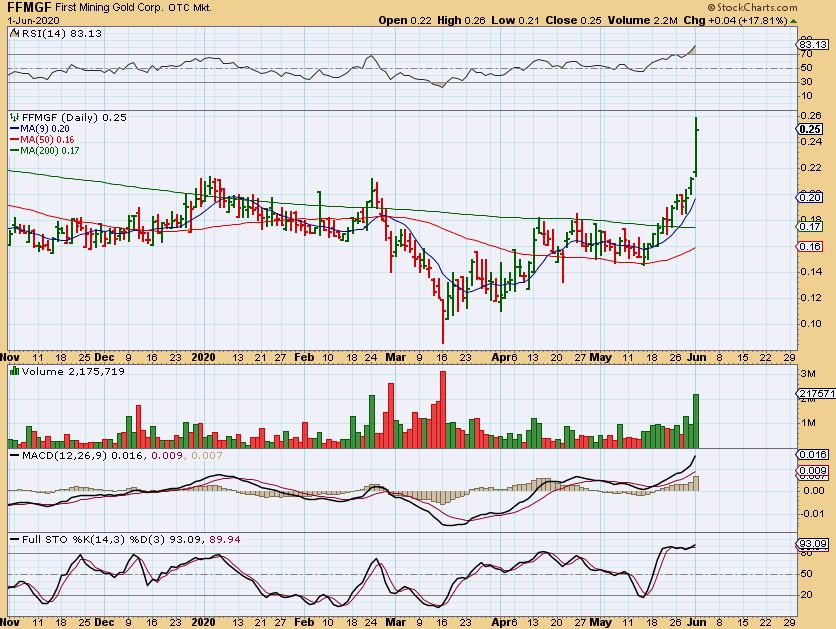
Task: Click the 20 level label on the stochastic axis
Action: click(x=806, y=595)
